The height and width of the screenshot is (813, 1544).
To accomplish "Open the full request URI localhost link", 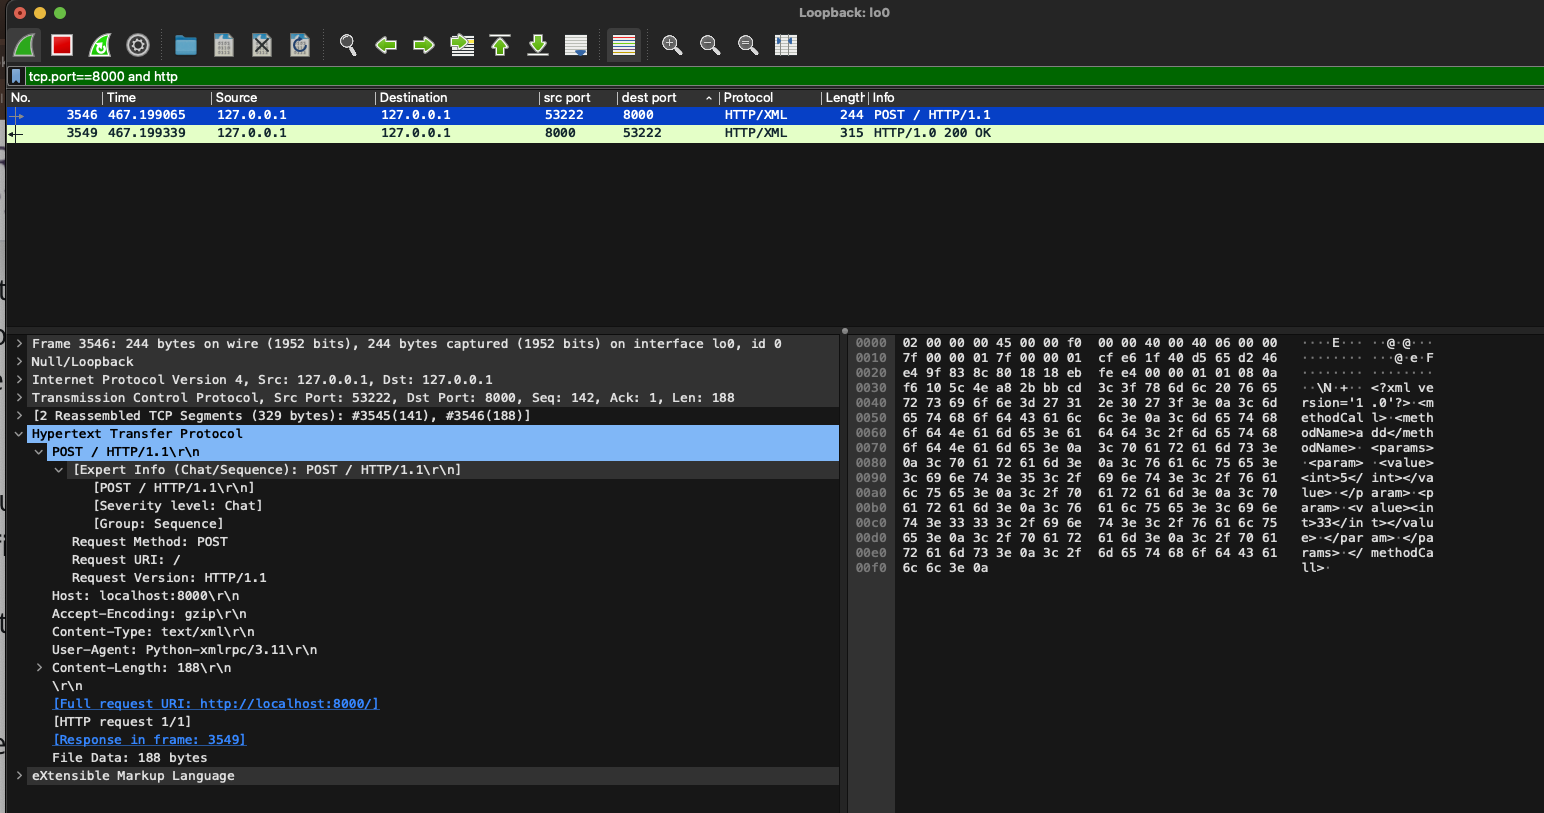I will point(217,703).
